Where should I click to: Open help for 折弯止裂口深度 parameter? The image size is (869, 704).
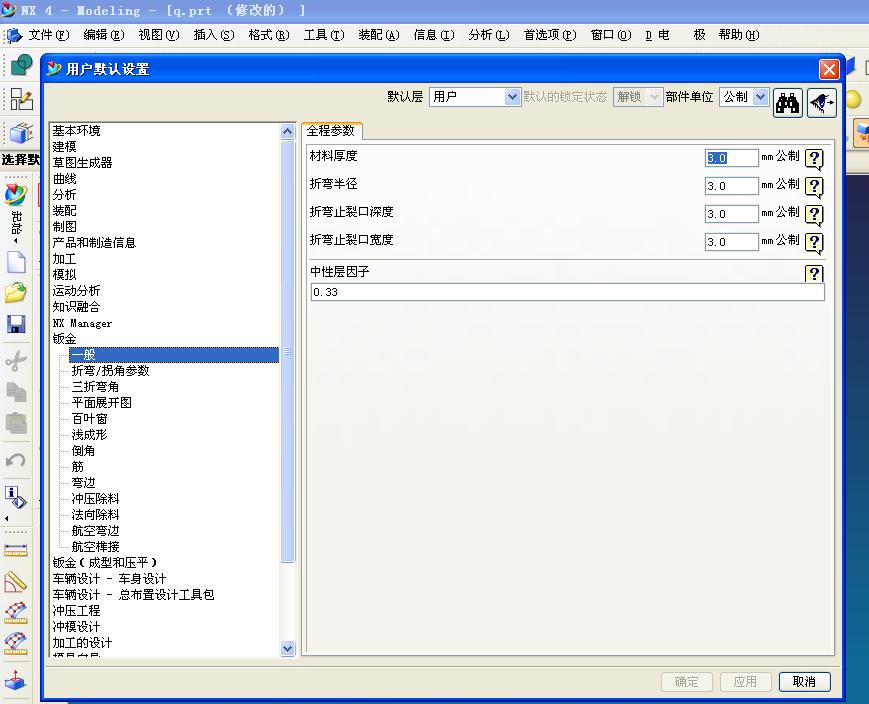click(x=814, y=215)
